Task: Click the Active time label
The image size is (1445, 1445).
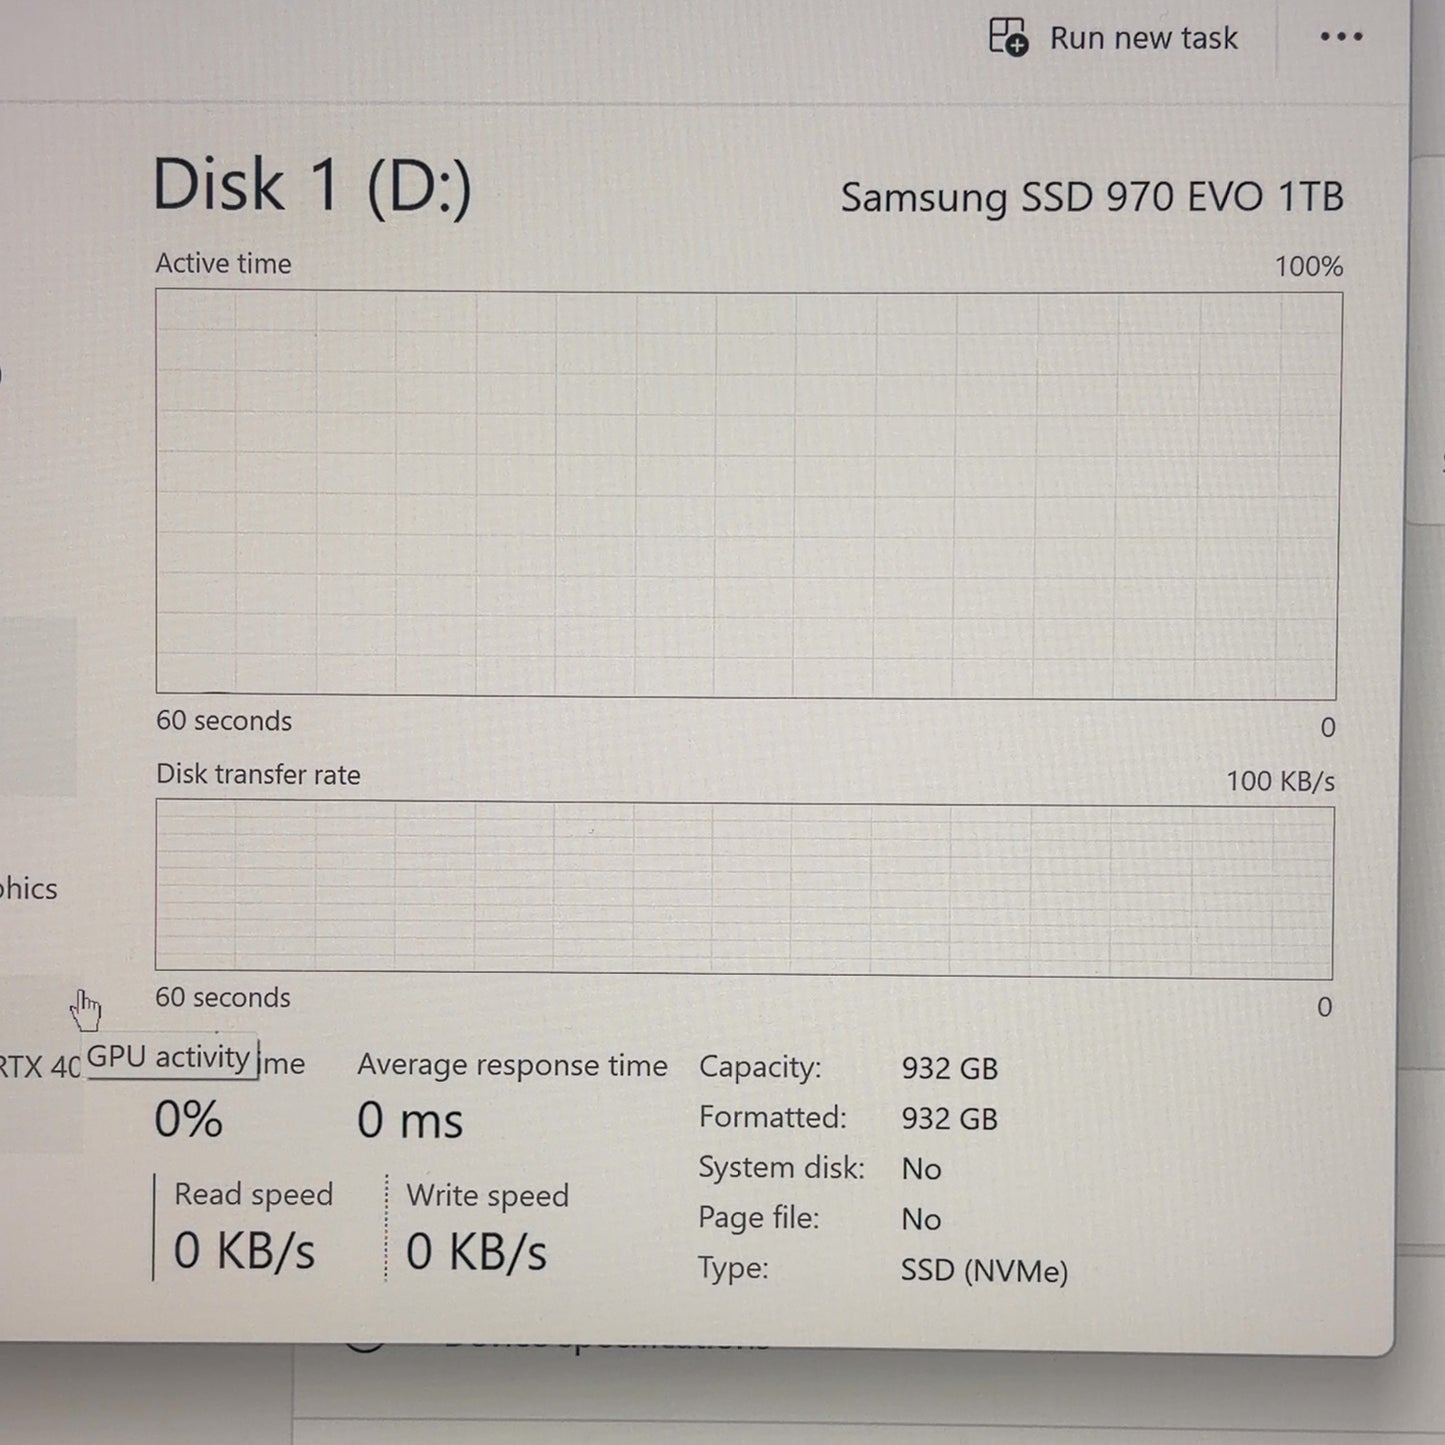Action: pyautogui.click(x=223, y=264)
